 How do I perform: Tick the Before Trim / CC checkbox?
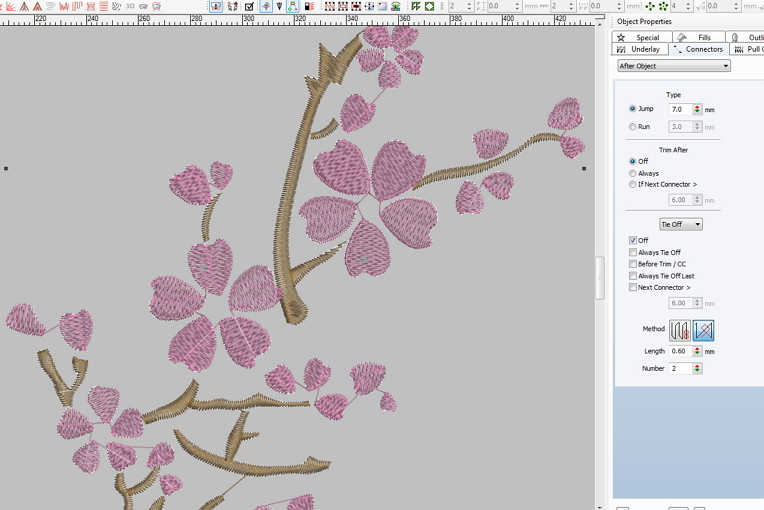coord(633,264)
